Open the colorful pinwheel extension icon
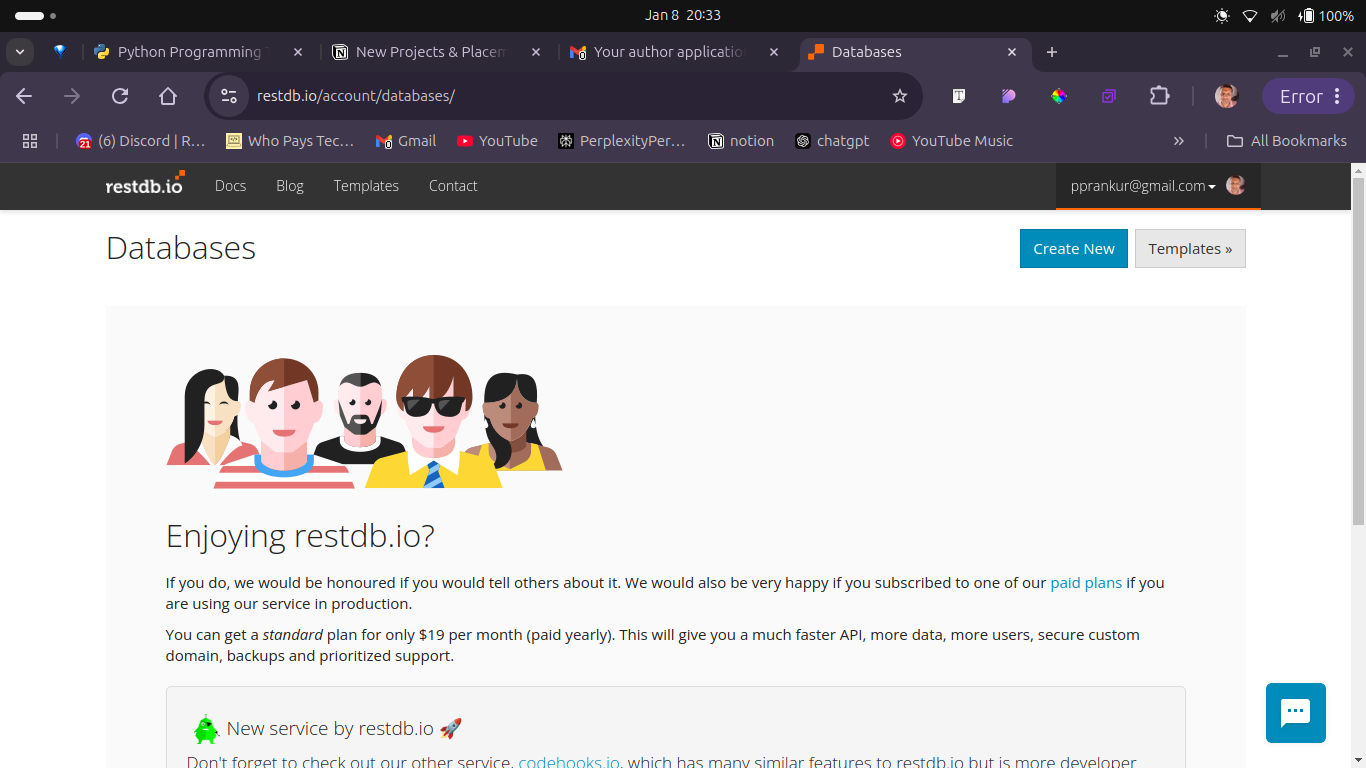Screen dimensions: 1366x768 1059,96
